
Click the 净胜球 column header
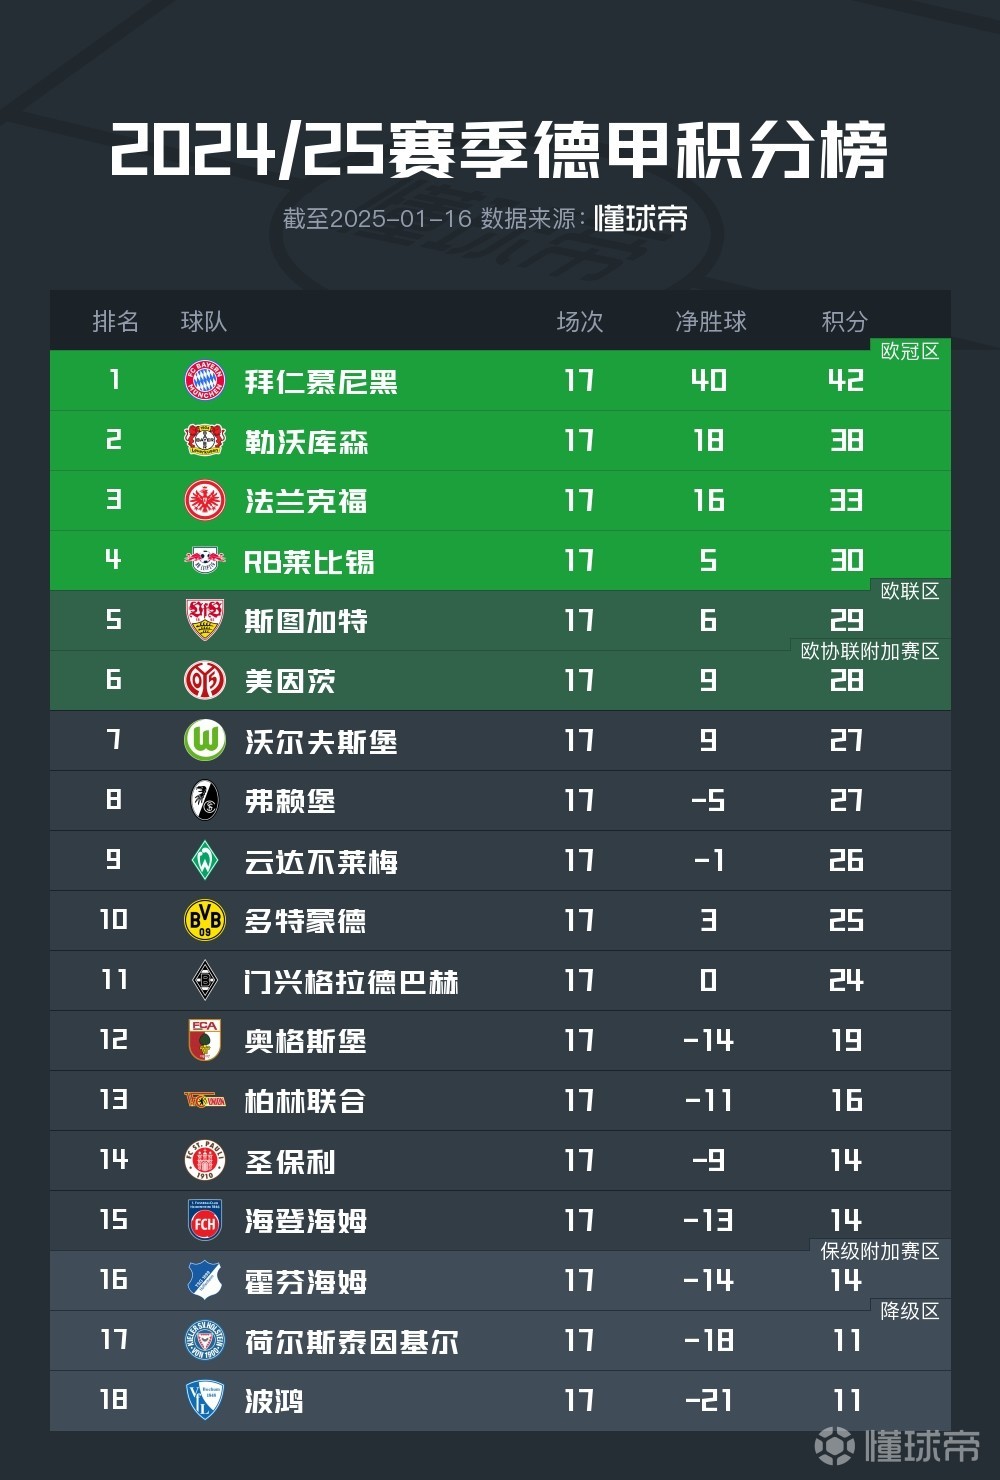coord(711,321)
